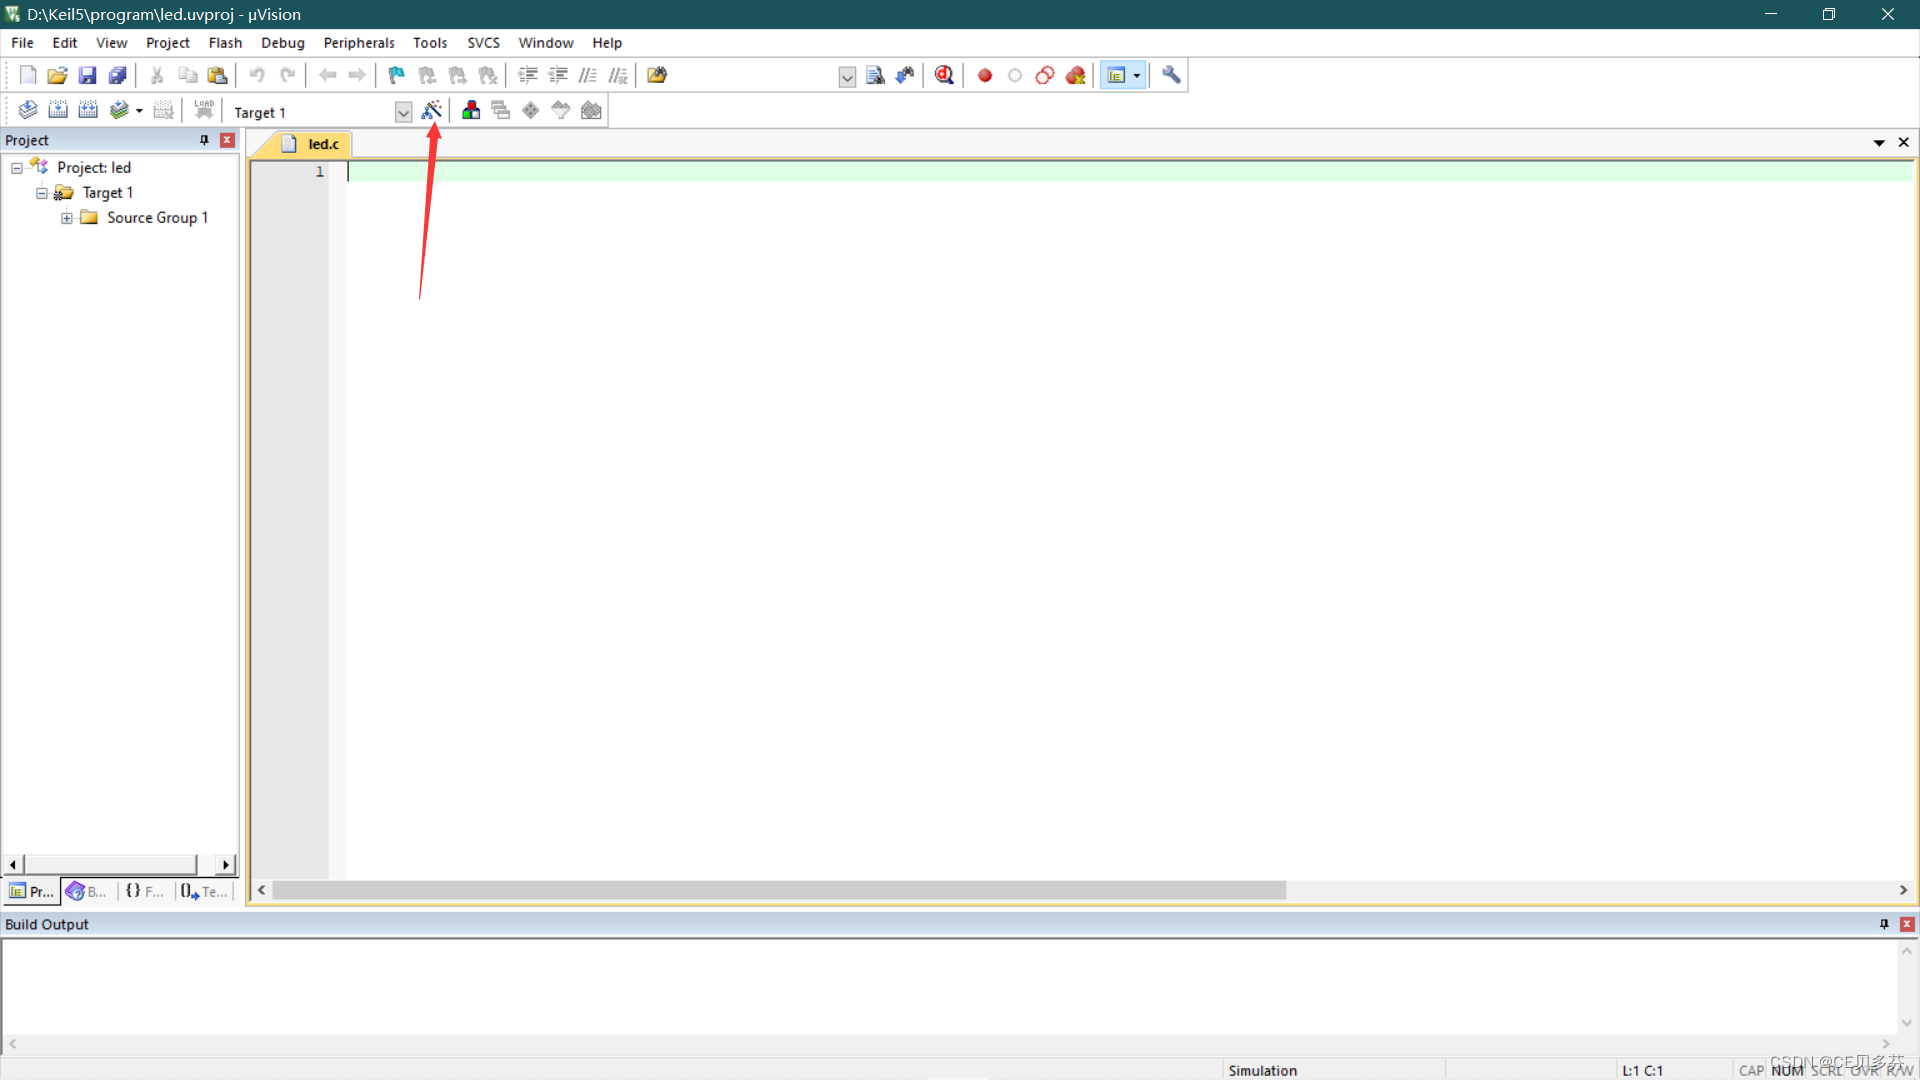Open Manage Project Items colored blocks icon
This screenshot has height=1080, width=1920.
[x=471, y=110]
